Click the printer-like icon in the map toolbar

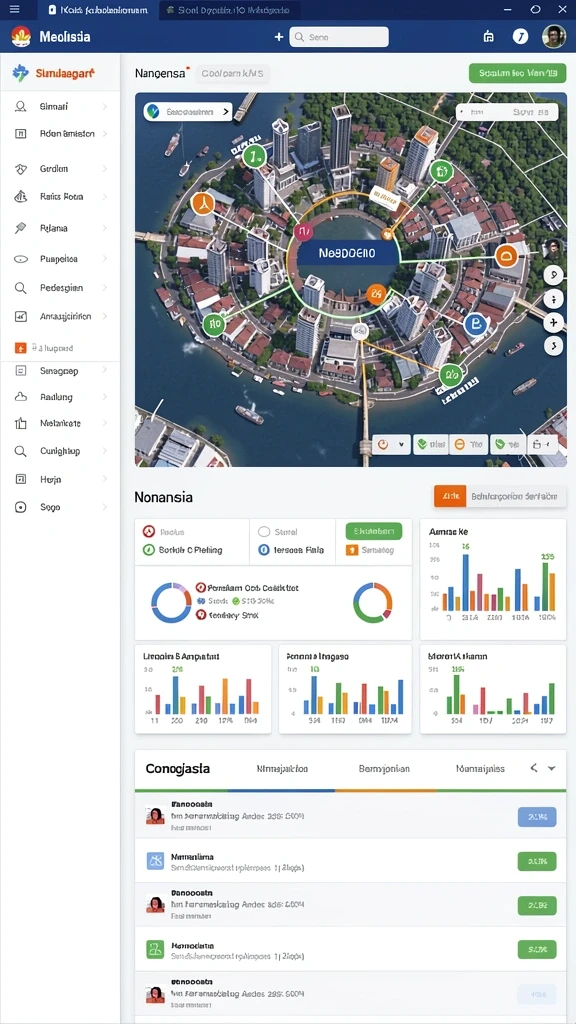coord(537,444)
